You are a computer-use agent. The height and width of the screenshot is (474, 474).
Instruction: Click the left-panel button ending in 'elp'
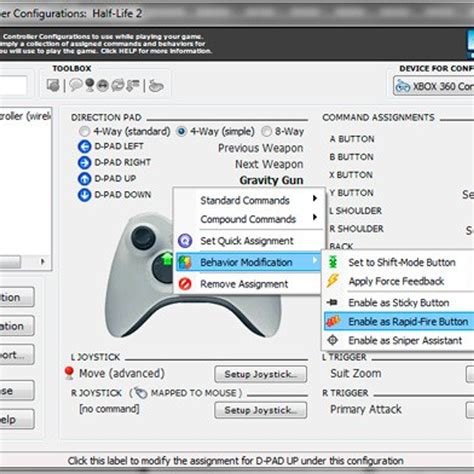click(x=17, y=419)
